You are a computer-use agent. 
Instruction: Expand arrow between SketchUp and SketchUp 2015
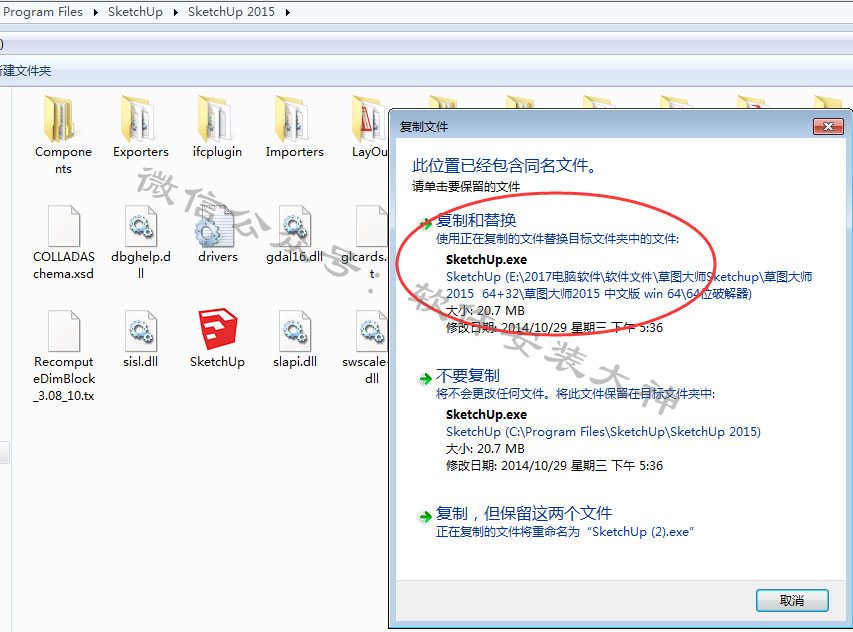pos(175,12)
